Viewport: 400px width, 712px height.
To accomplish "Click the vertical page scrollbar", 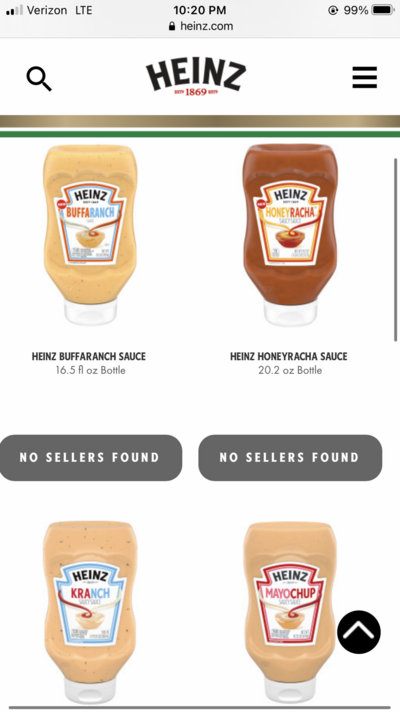I will [x=396, y=250].
